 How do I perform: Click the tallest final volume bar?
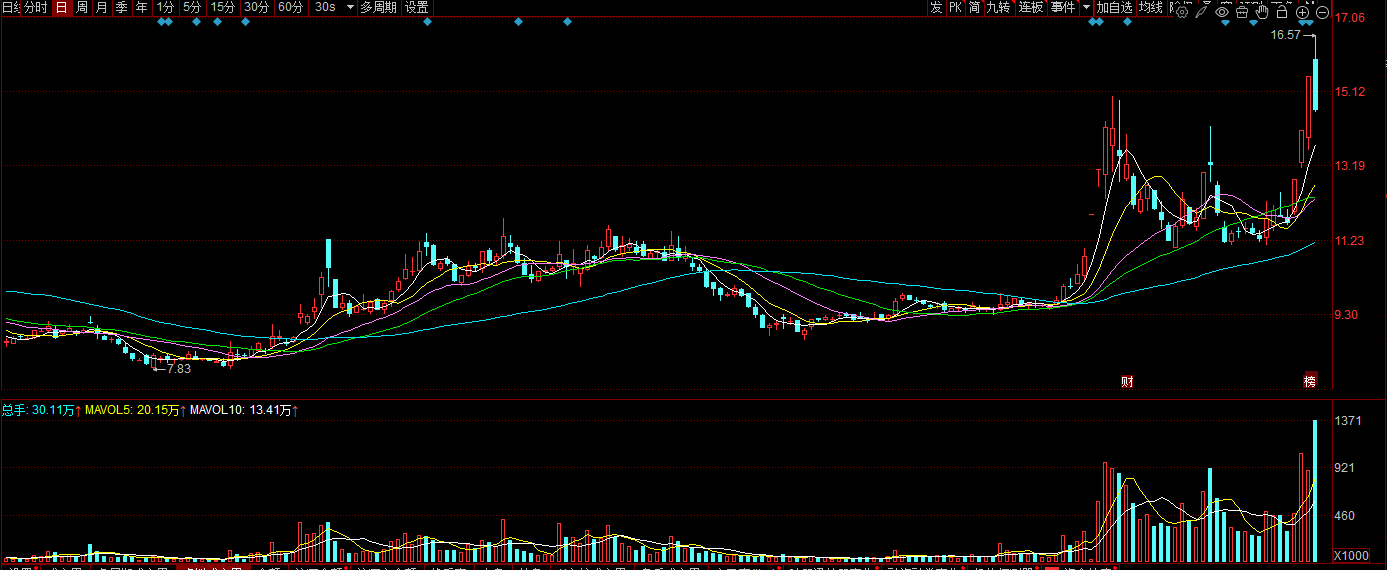coord(1315,490)
